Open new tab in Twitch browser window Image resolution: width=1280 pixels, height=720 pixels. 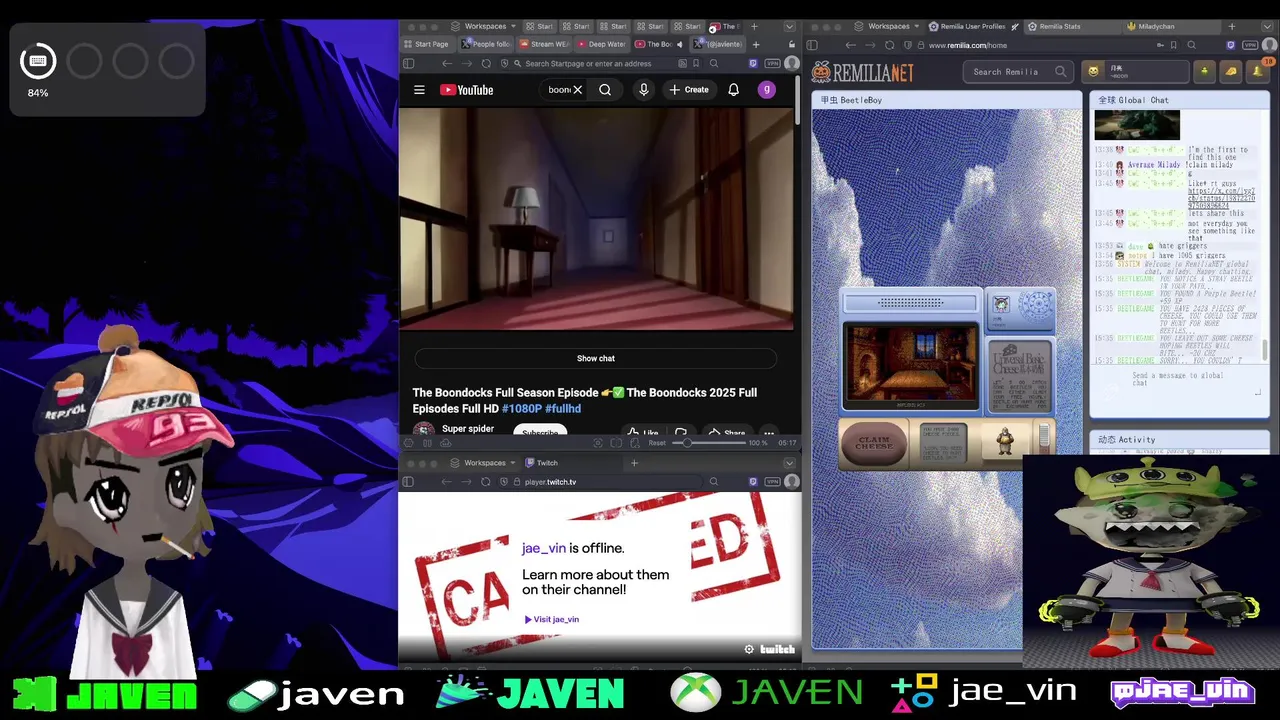pyautogui.click(x=634, y=463)
